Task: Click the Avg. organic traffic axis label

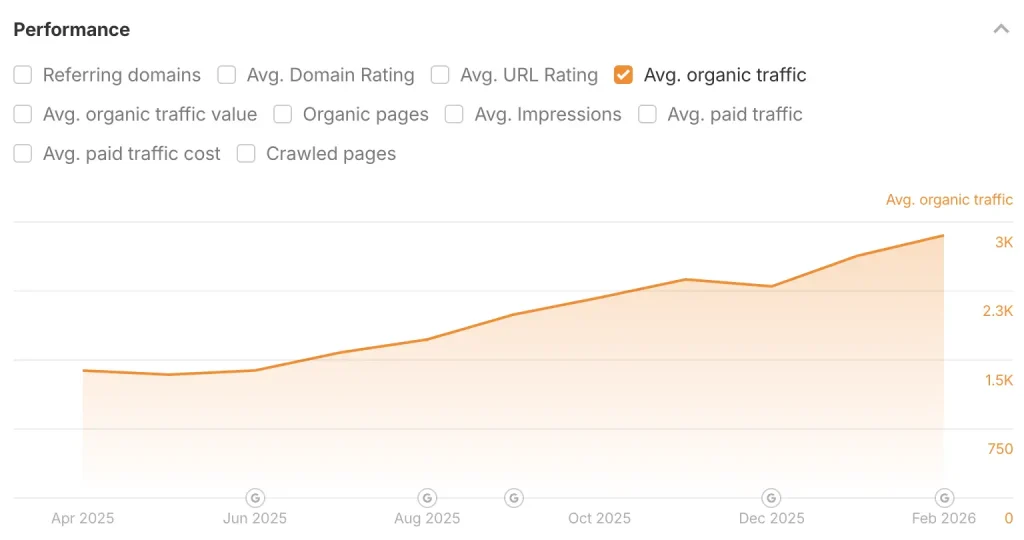Action: [x=949, y=200]
